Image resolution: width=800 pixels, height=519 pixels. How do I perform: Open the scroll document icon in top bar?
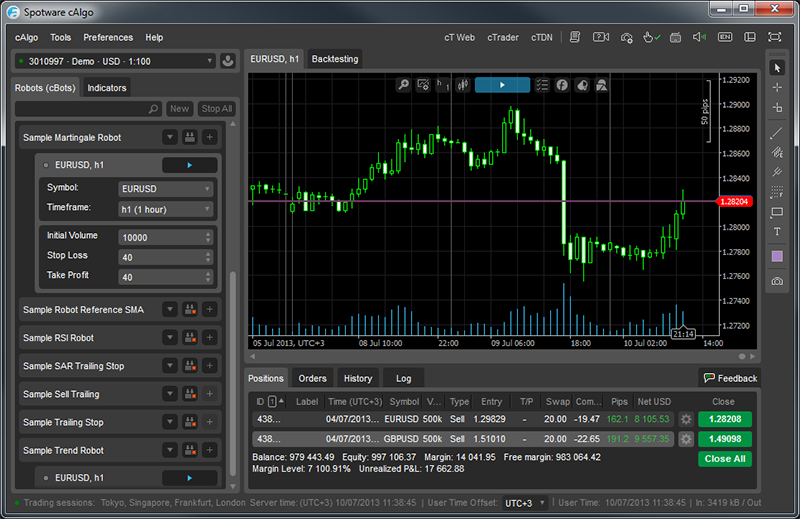tap(574, 37)
